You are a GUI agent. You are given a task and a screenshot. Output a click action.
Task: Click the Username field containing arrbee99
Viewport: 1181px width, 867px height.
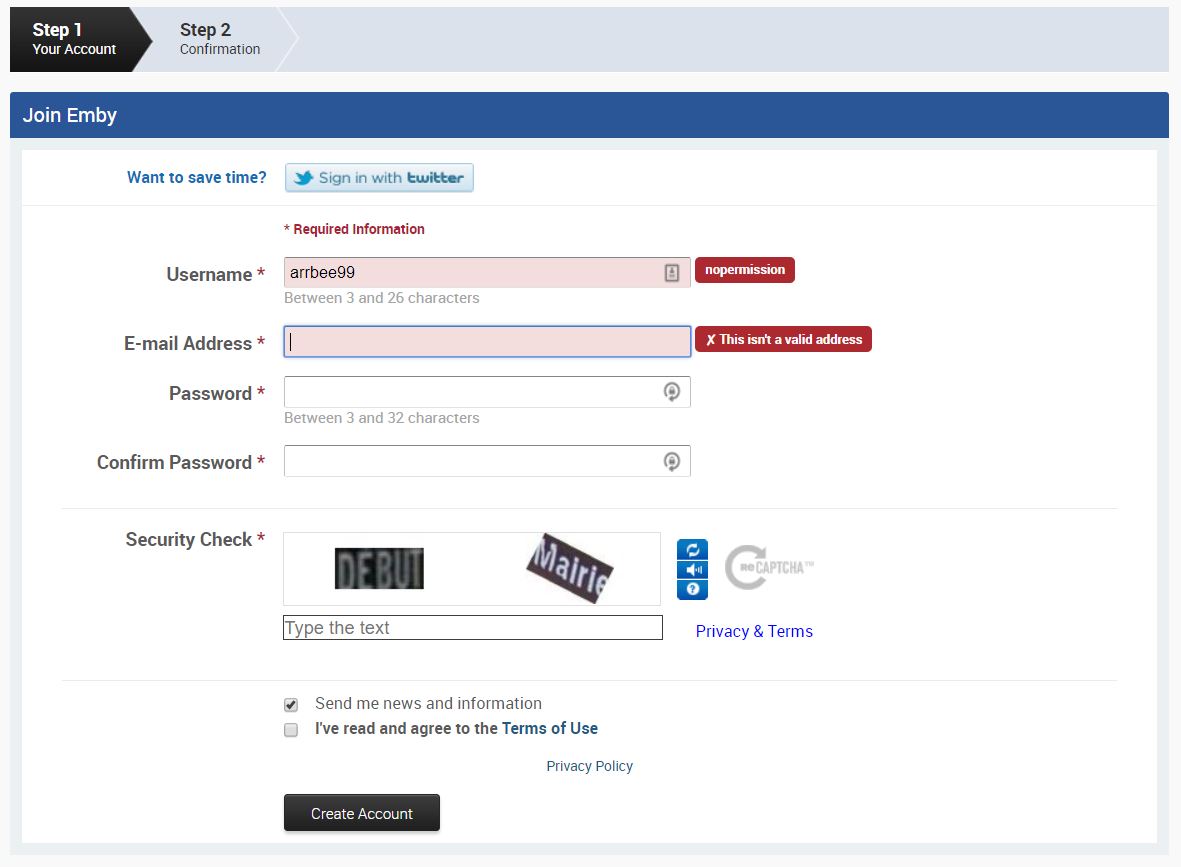[x=470, y=273]
